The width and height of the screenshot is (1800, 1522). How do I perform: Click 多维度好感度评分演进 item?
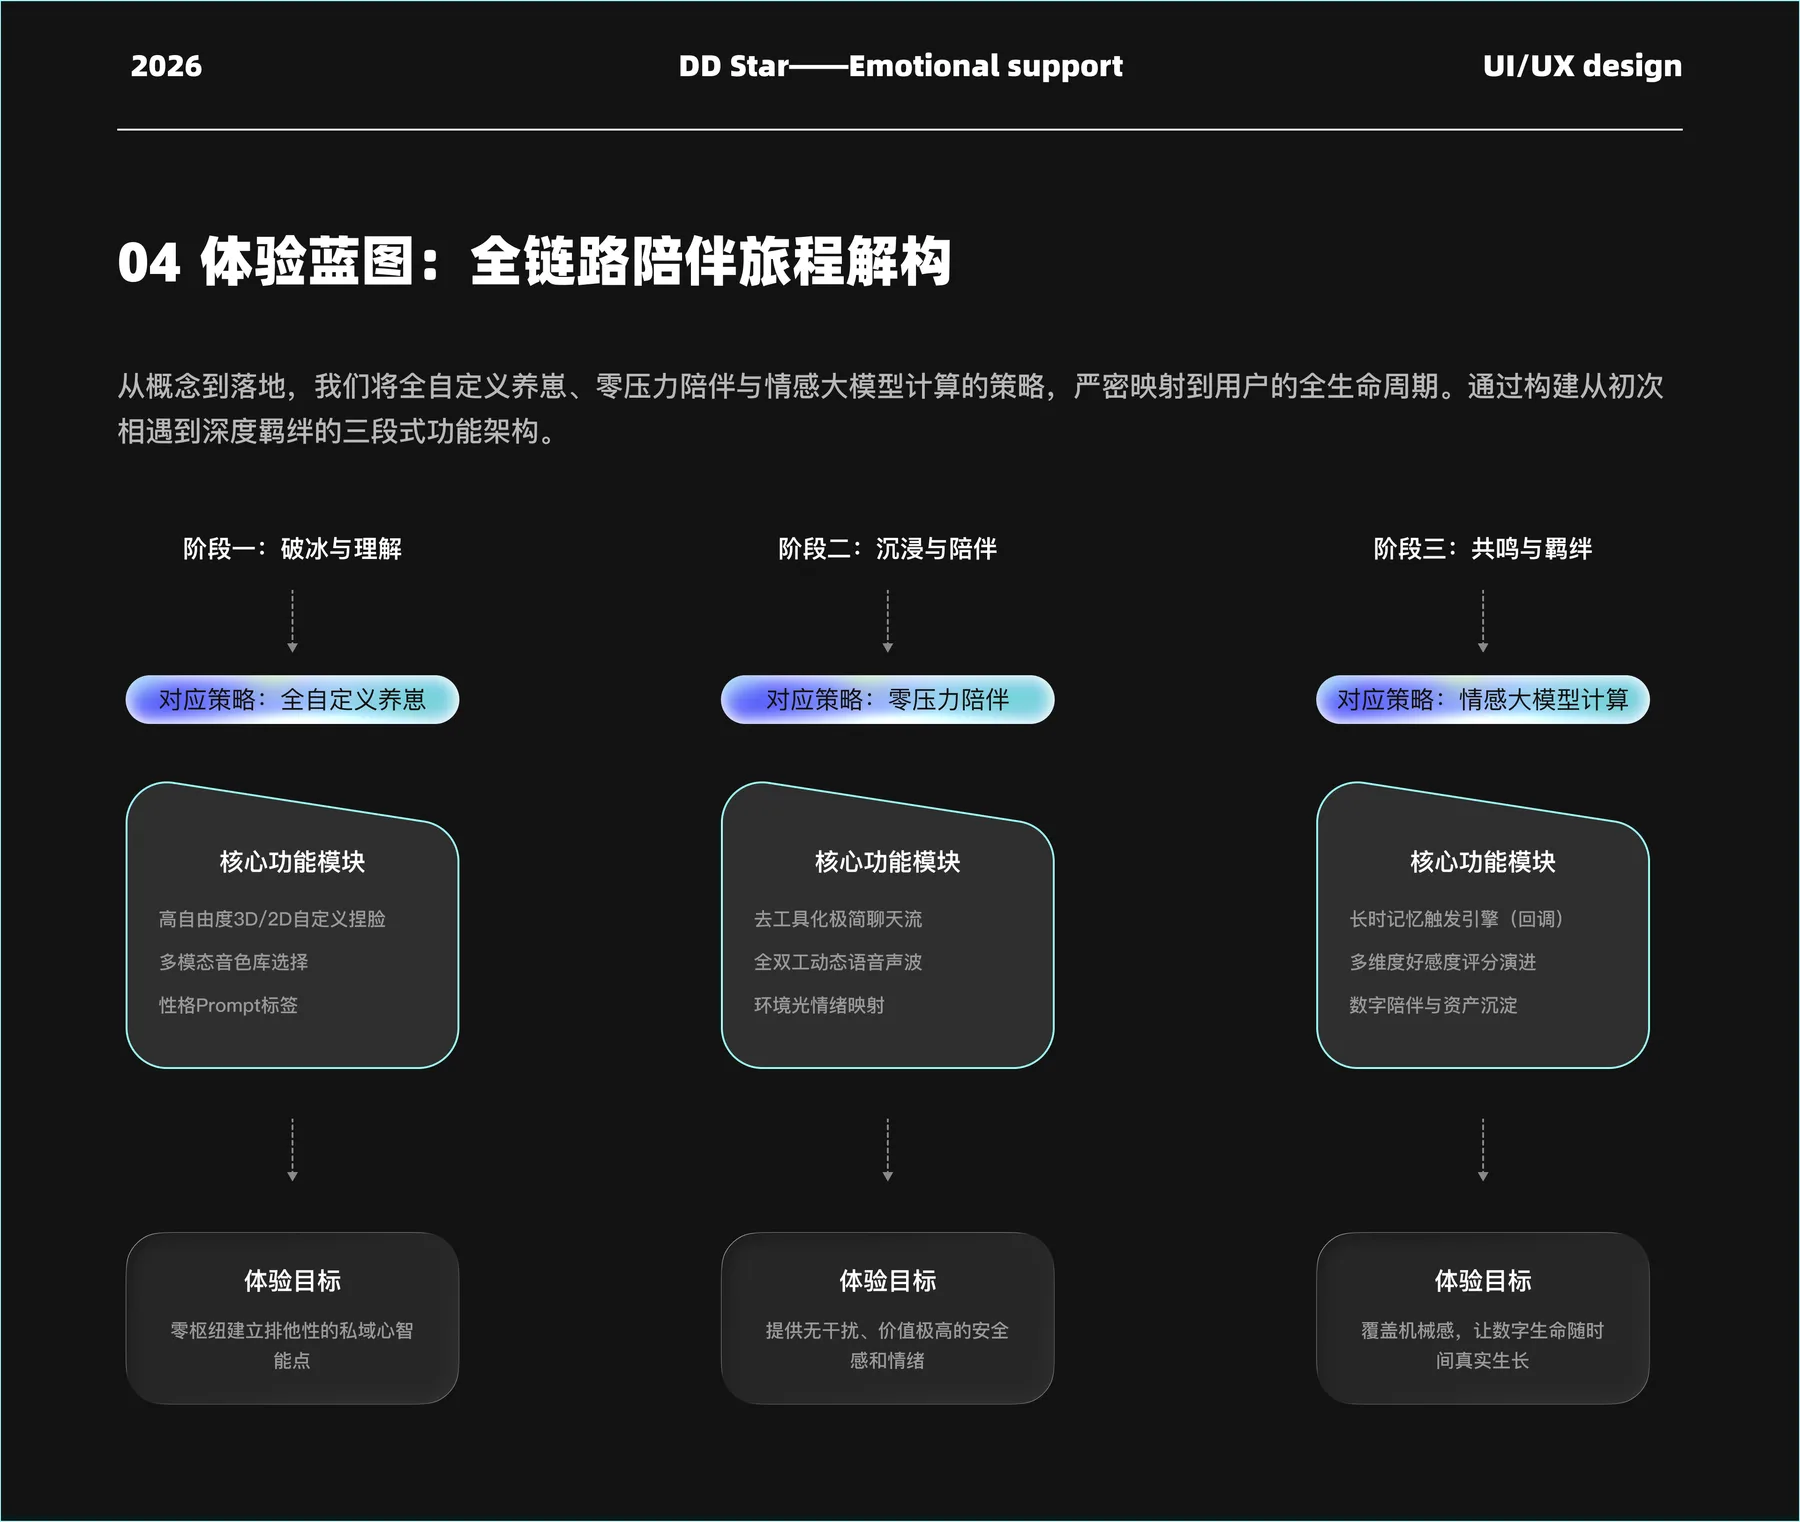point(1443,962)
